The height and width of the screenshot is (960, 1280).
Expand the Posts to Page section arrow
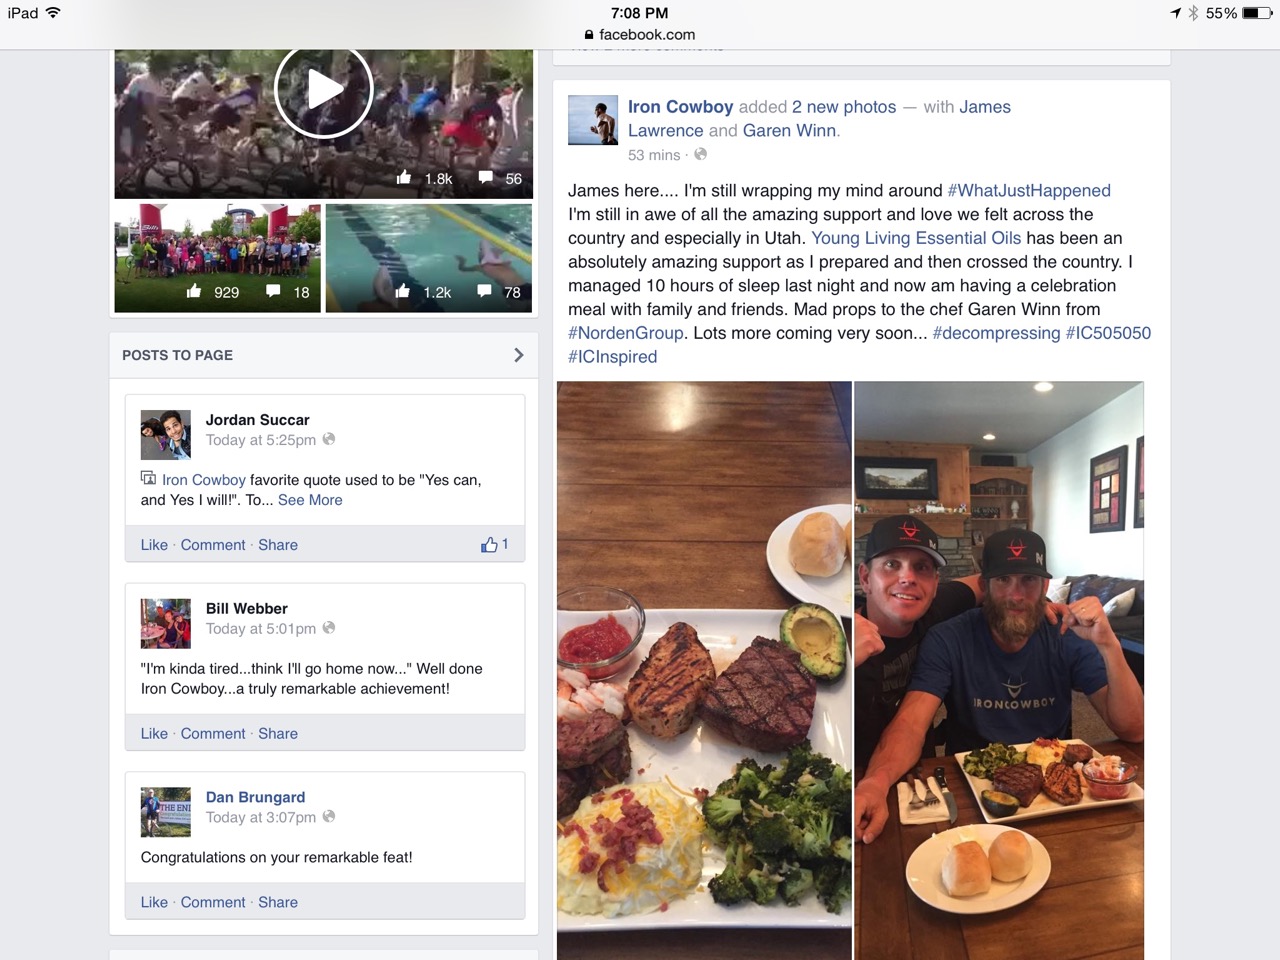(518, 355)
